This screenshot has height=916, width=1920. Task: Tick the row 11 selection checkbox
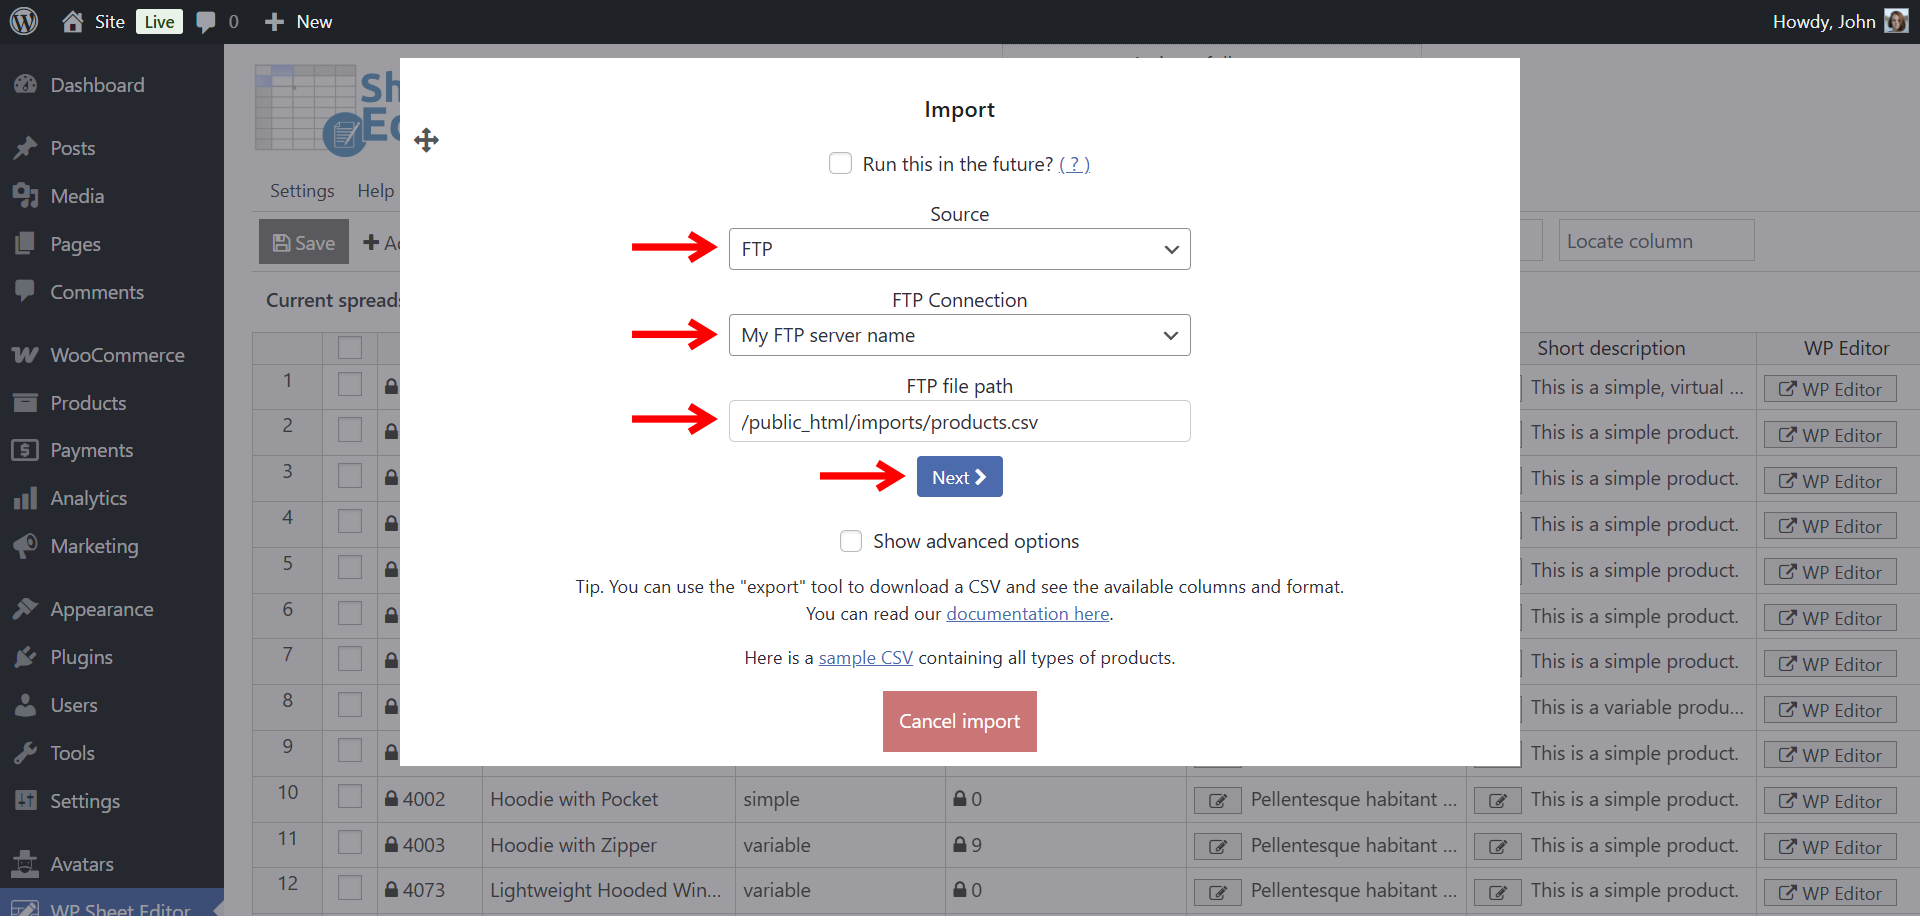(350, 843)
